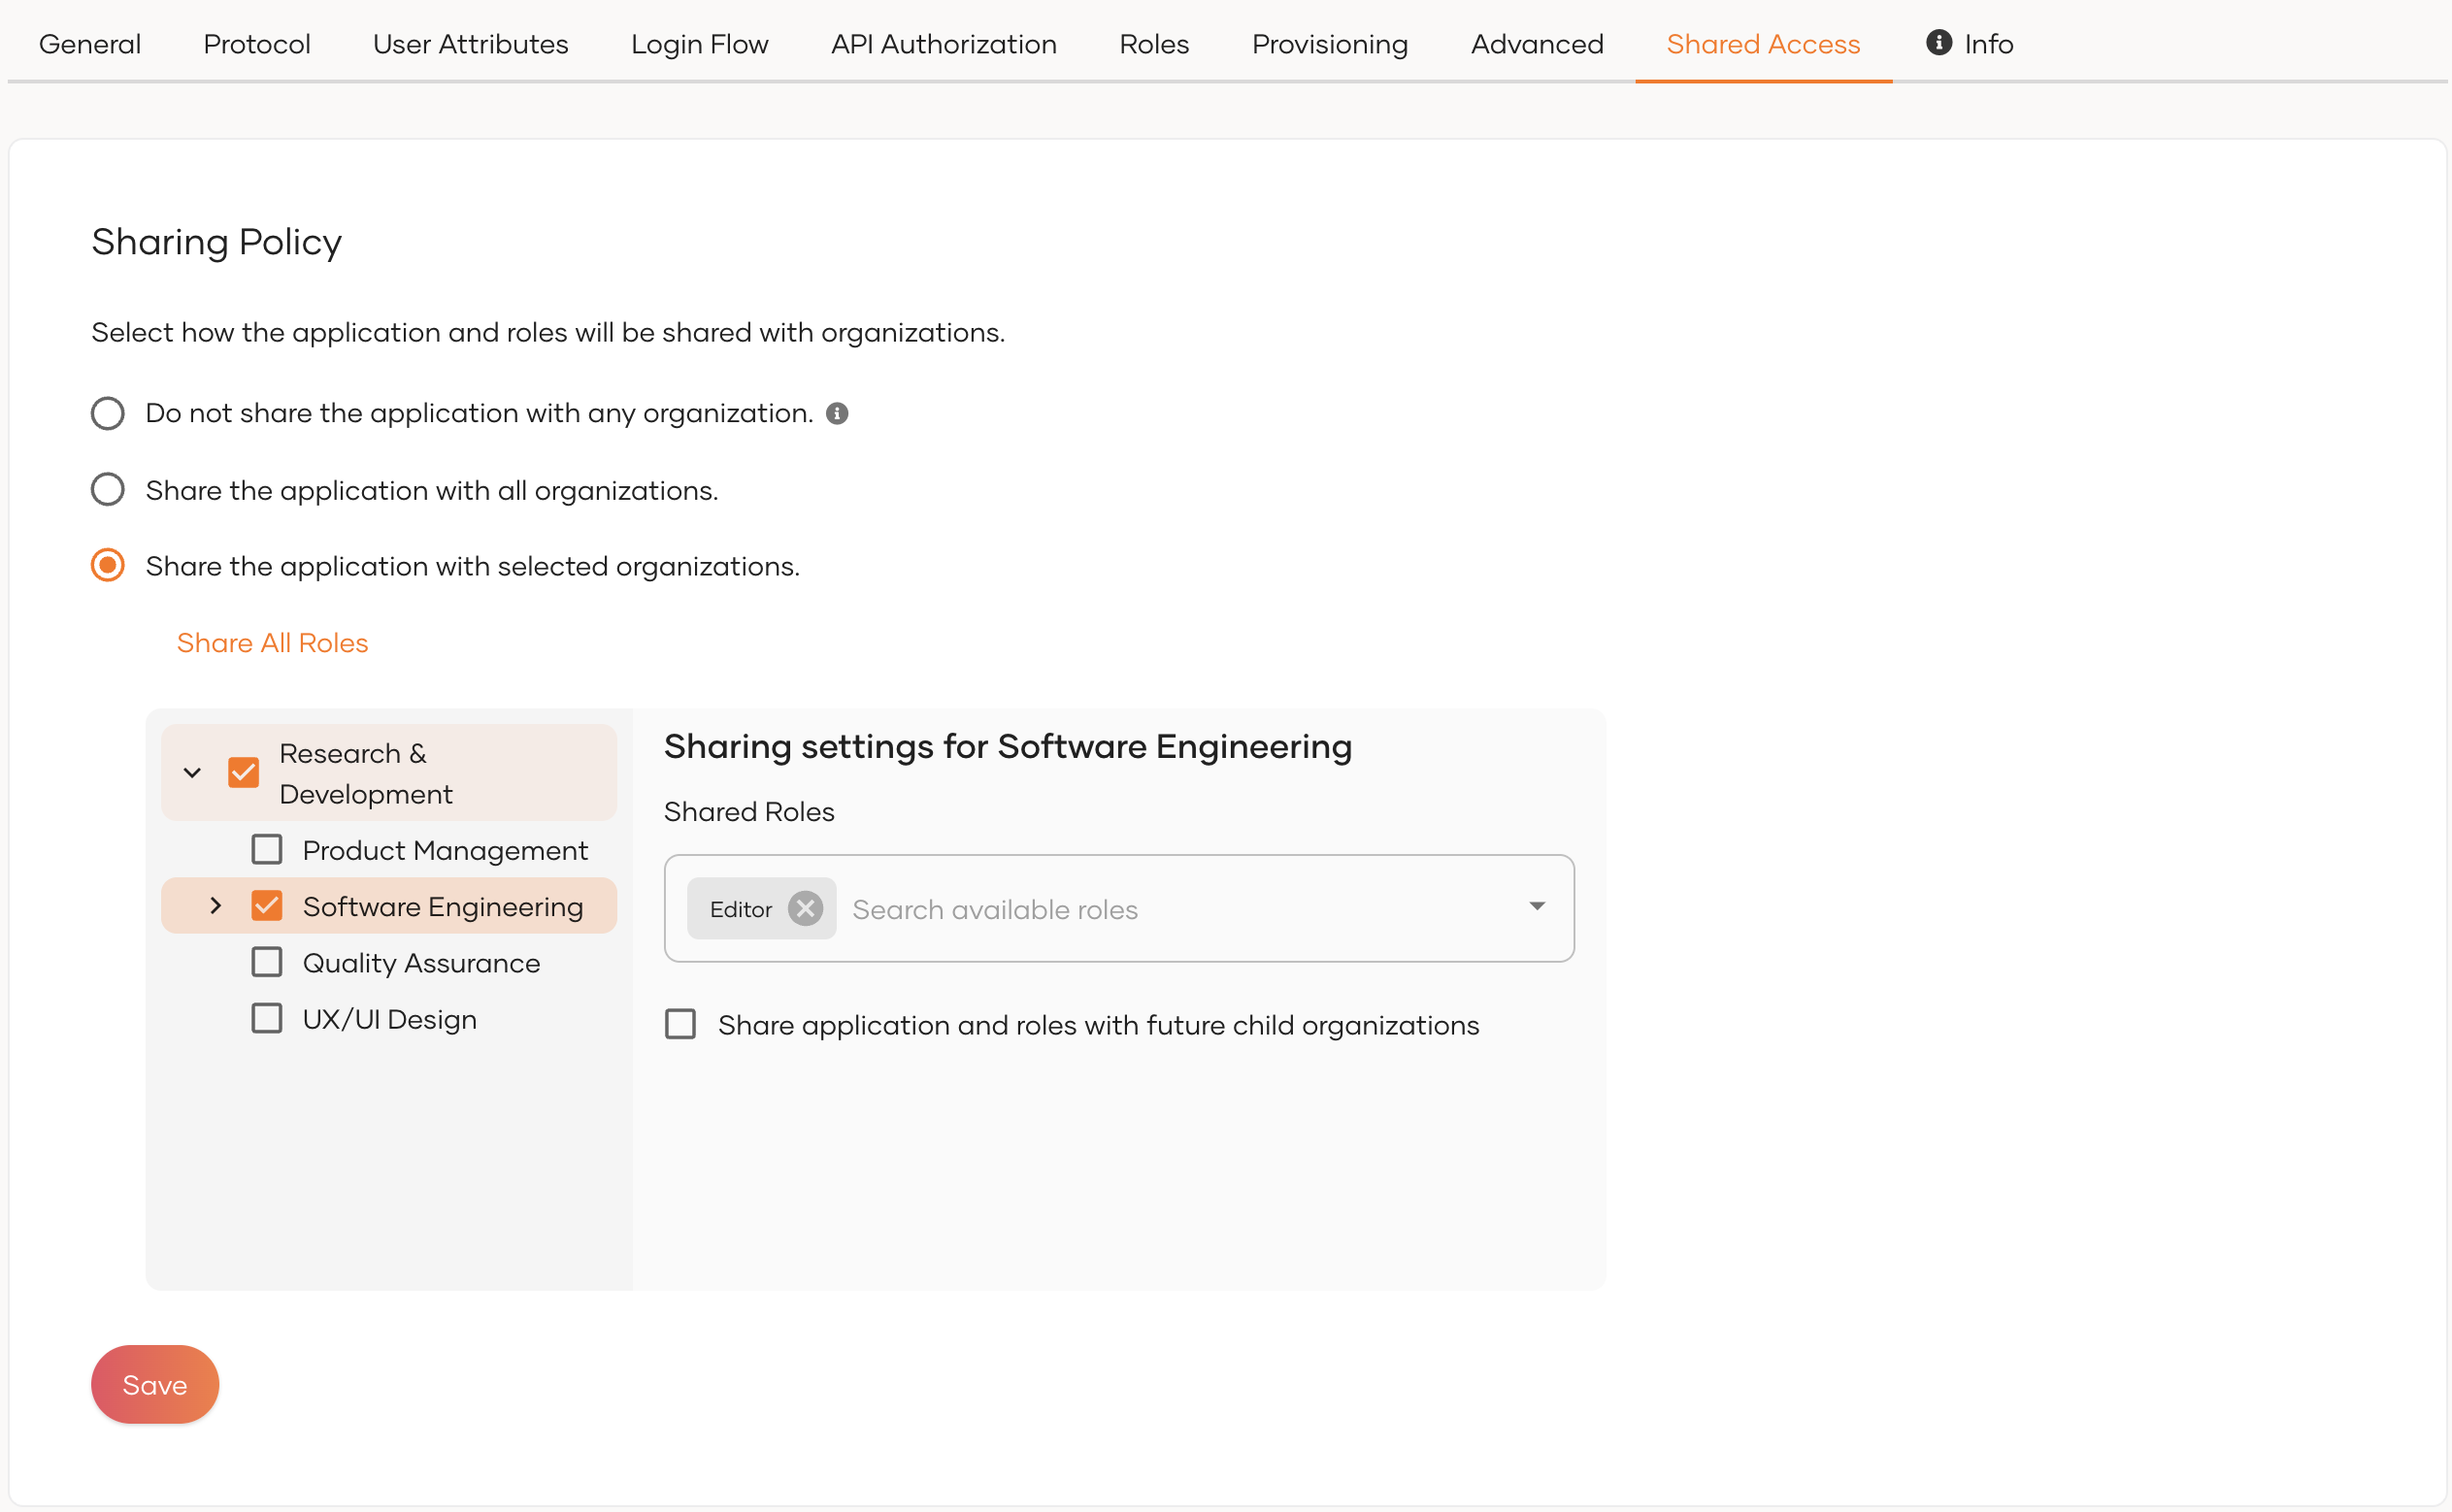This screenshot has height=1512, width=2452.
Task: Check the Quality Assurance checkbox
Action: [267, 962]
